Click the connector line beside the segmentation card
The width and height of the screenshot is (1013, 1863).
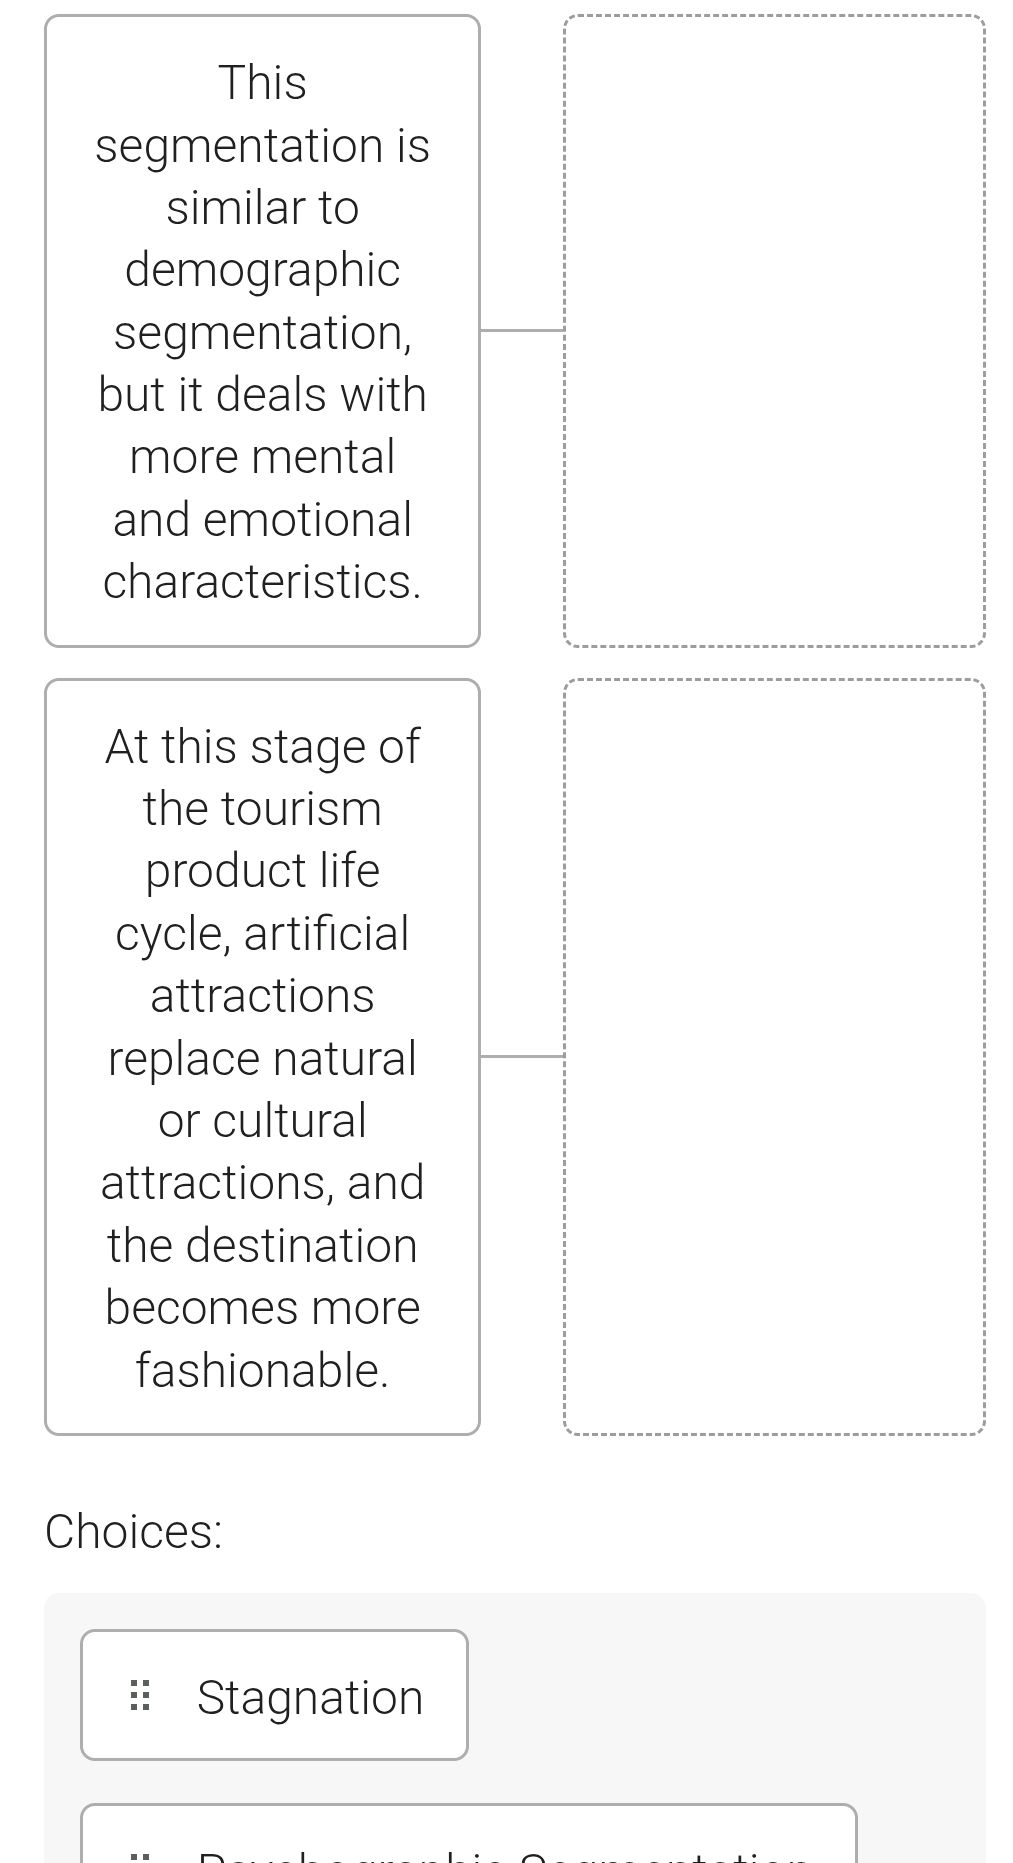pyautogui.click(x=522, y=330)
